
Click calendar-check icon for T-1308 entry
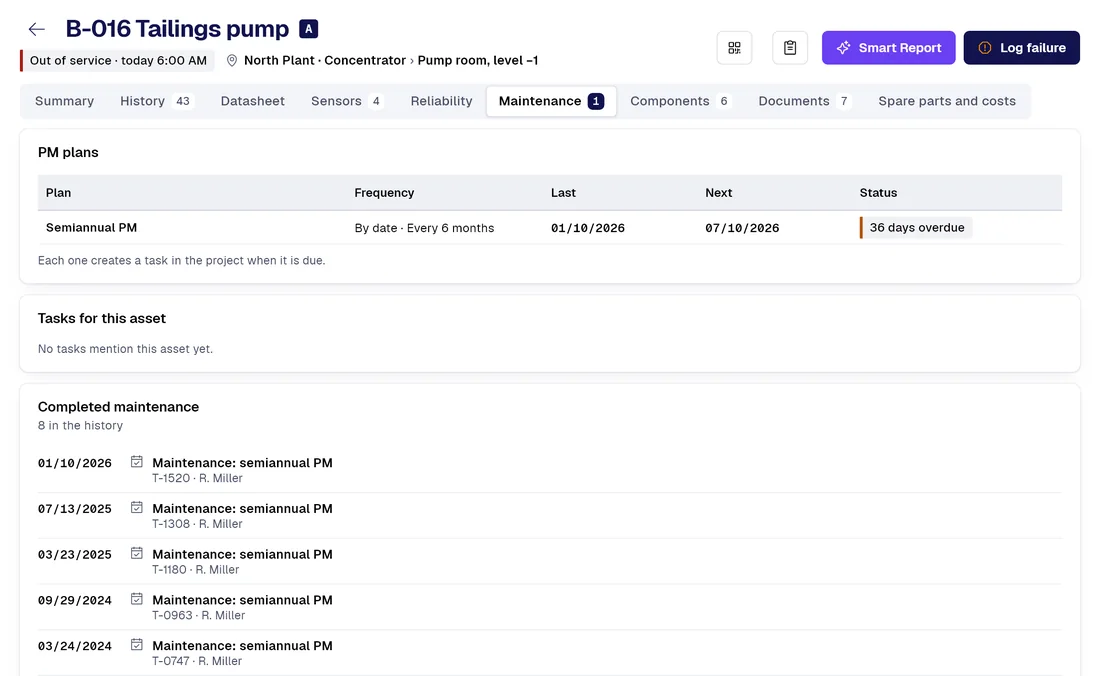click(137, 508)
